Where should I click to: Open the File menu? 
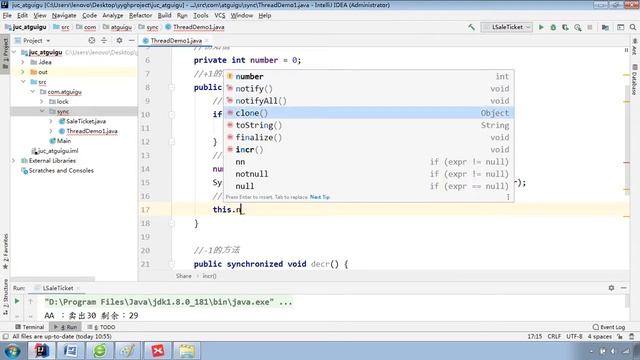[x=7, y=16]
